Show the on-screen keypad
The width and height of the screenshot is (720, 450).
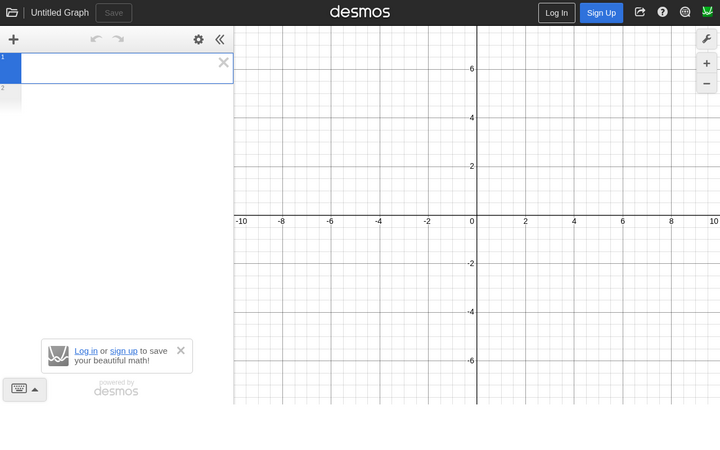pyautogui.click(x=25, y=389)
